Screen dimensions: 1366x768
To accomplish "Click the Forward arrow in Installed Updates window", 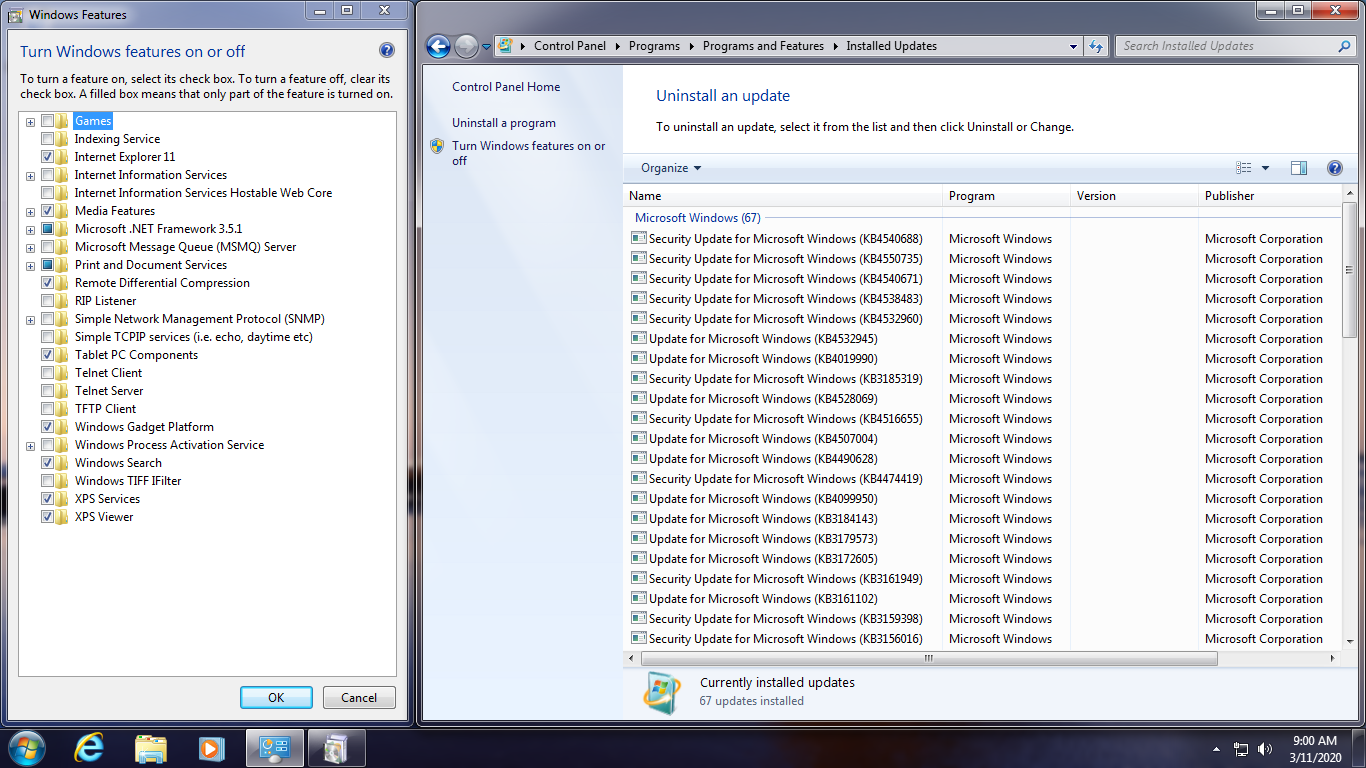I will click(x=466, y=46).
